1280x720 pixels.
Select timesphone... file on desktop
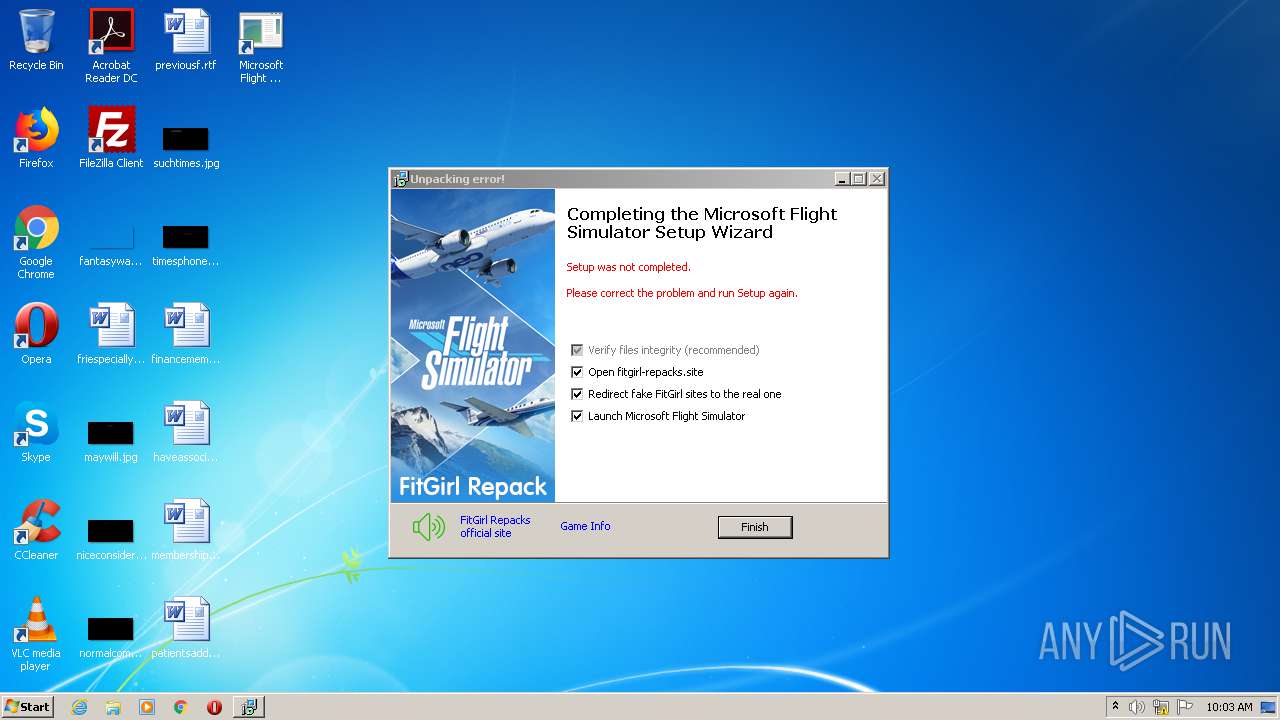coord(186,246)
